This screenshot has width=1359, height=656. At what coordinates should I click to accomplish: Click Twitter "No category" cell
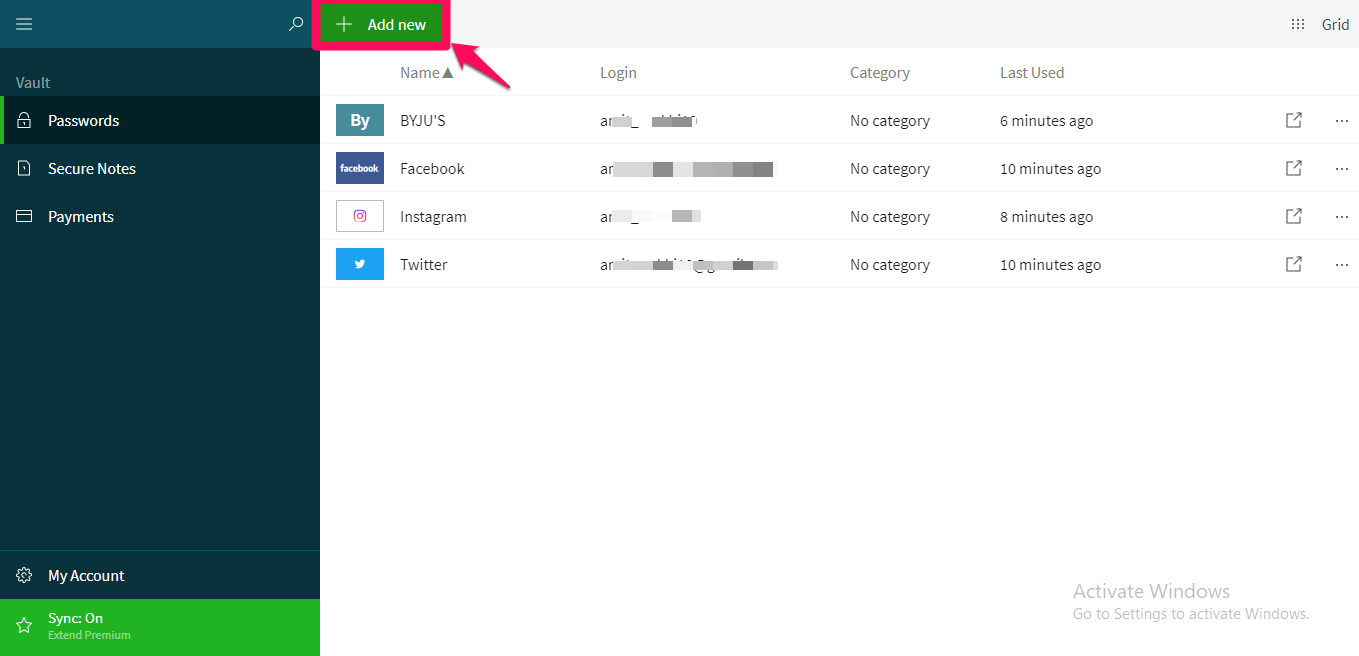tap(890, 264)
